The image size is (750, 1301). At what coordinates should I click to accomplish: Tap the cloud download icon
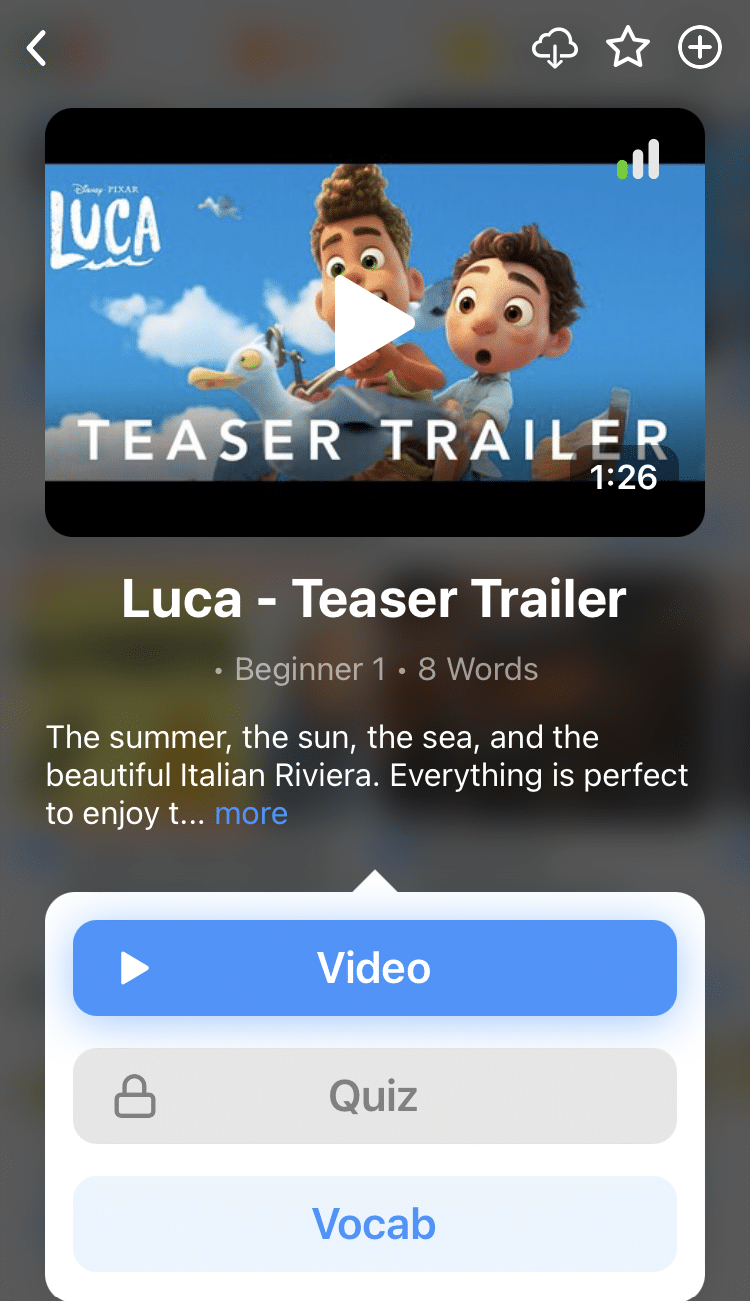point(555,48)
